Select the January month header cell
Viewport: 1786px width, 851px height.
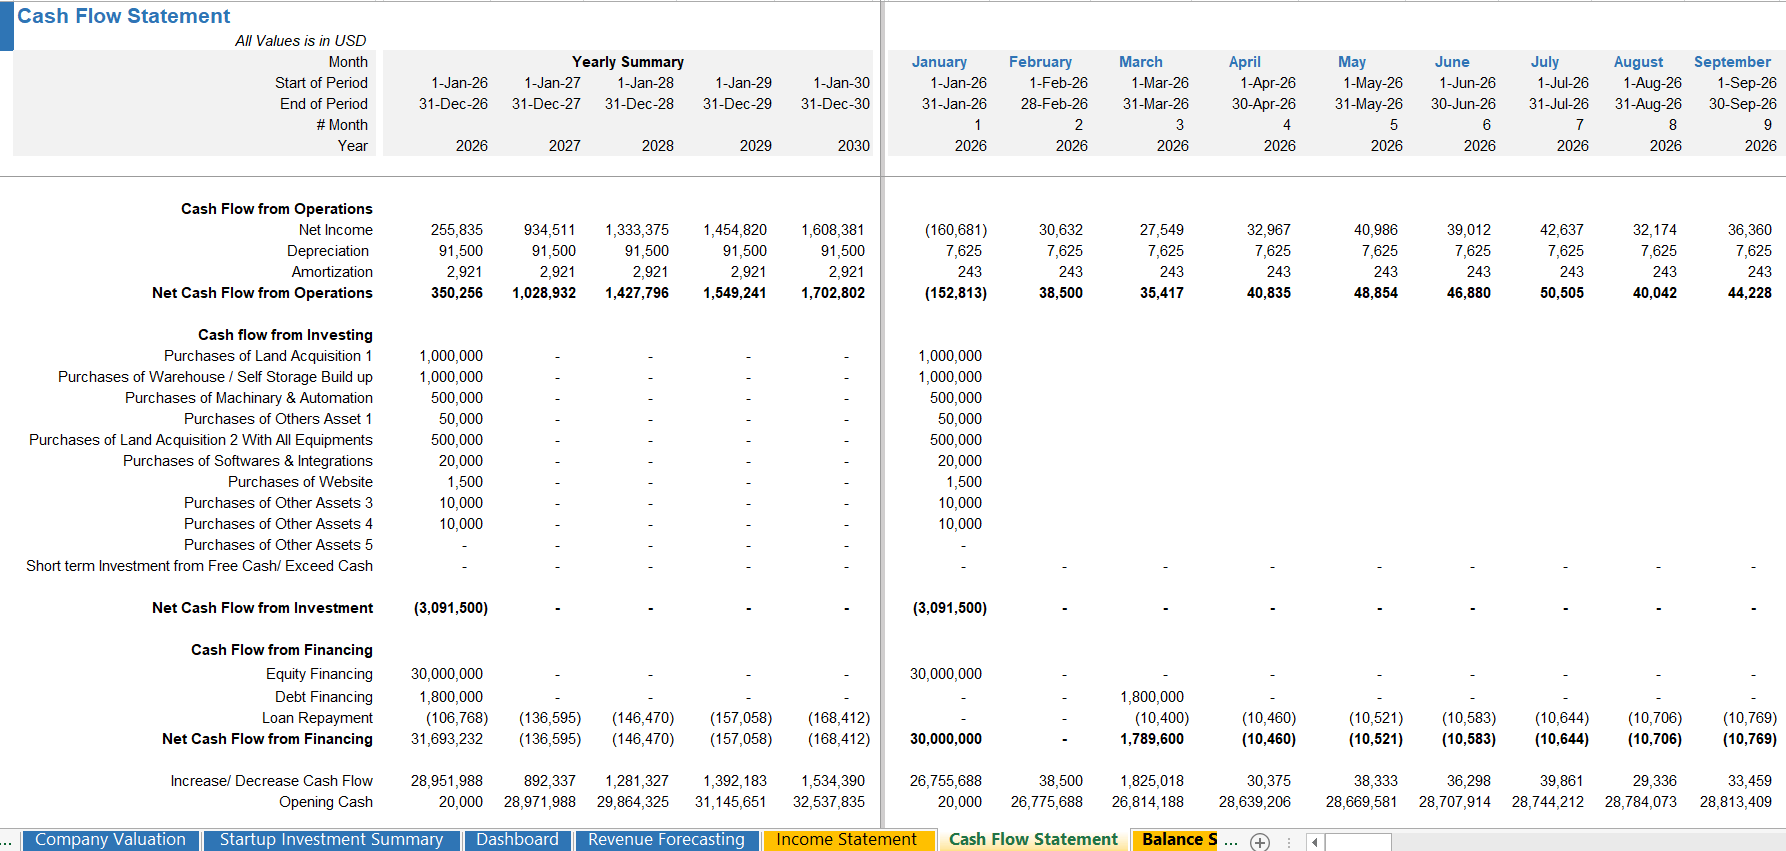[x=939, y=62]
